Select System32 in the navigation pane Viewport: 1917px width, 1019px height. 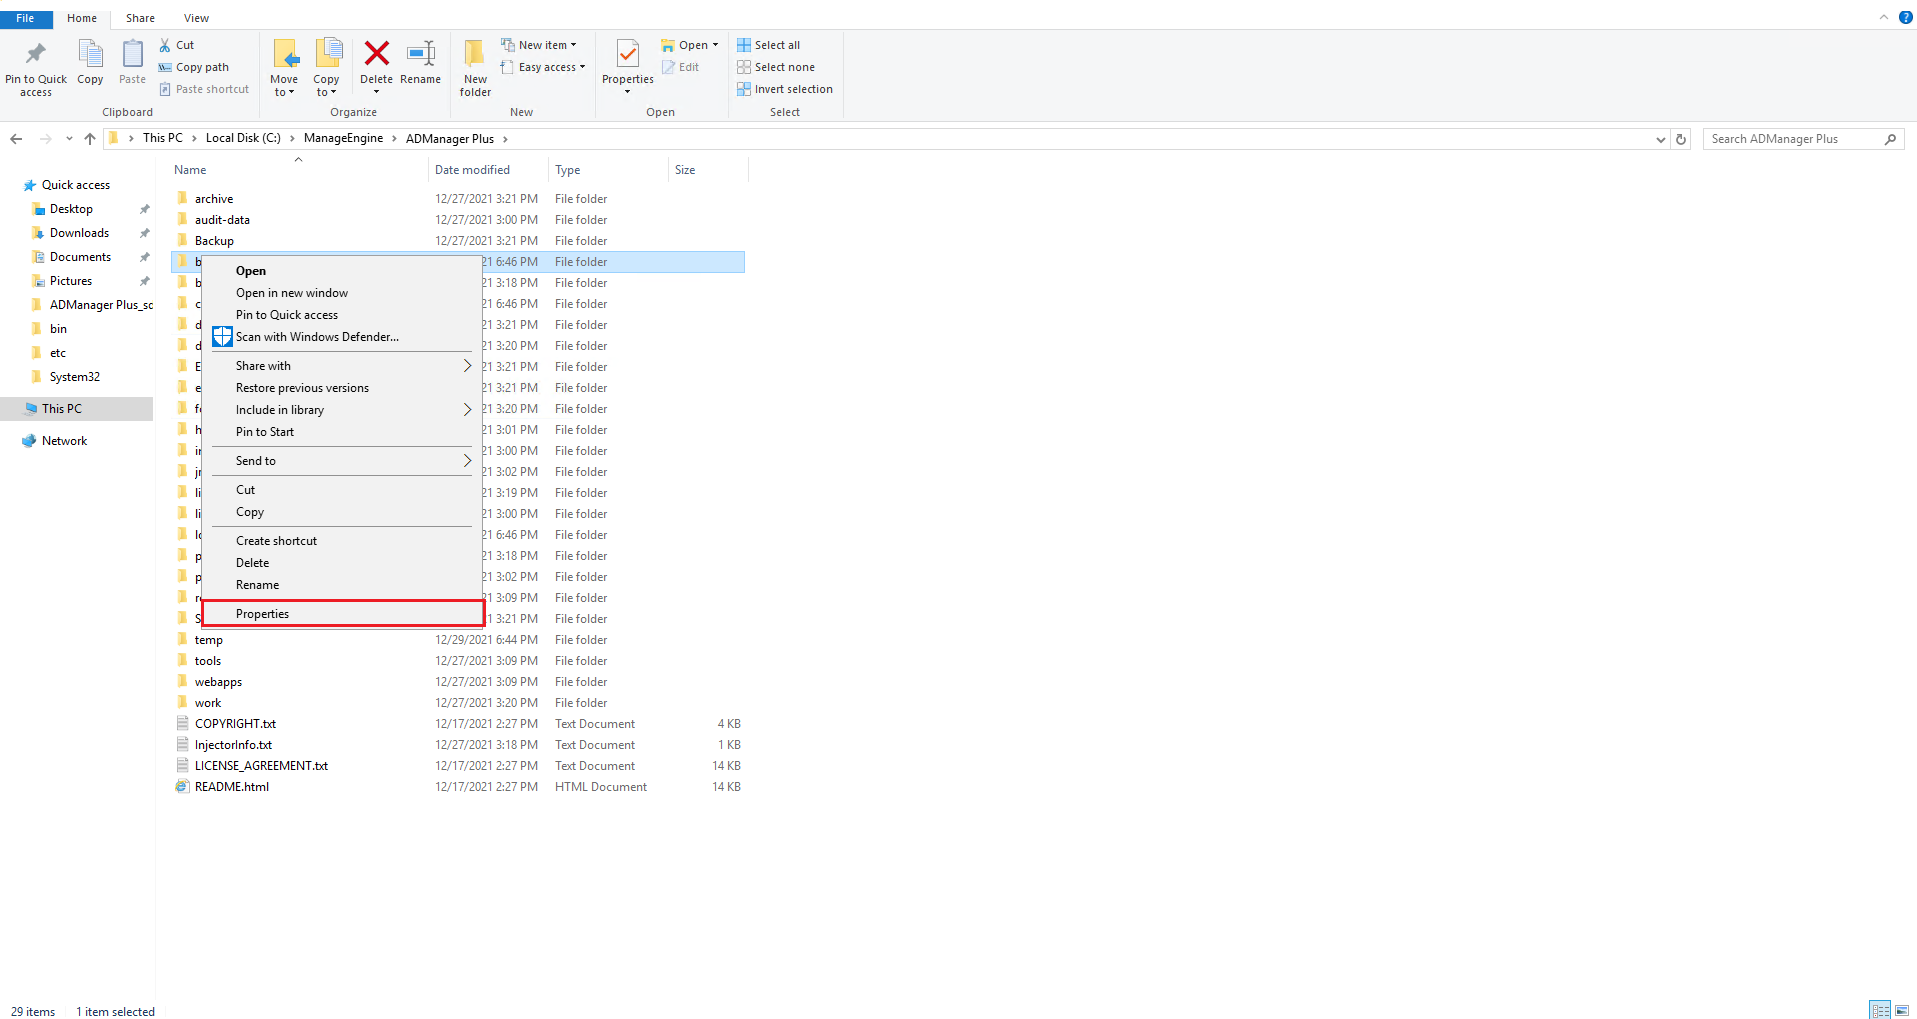74,377
